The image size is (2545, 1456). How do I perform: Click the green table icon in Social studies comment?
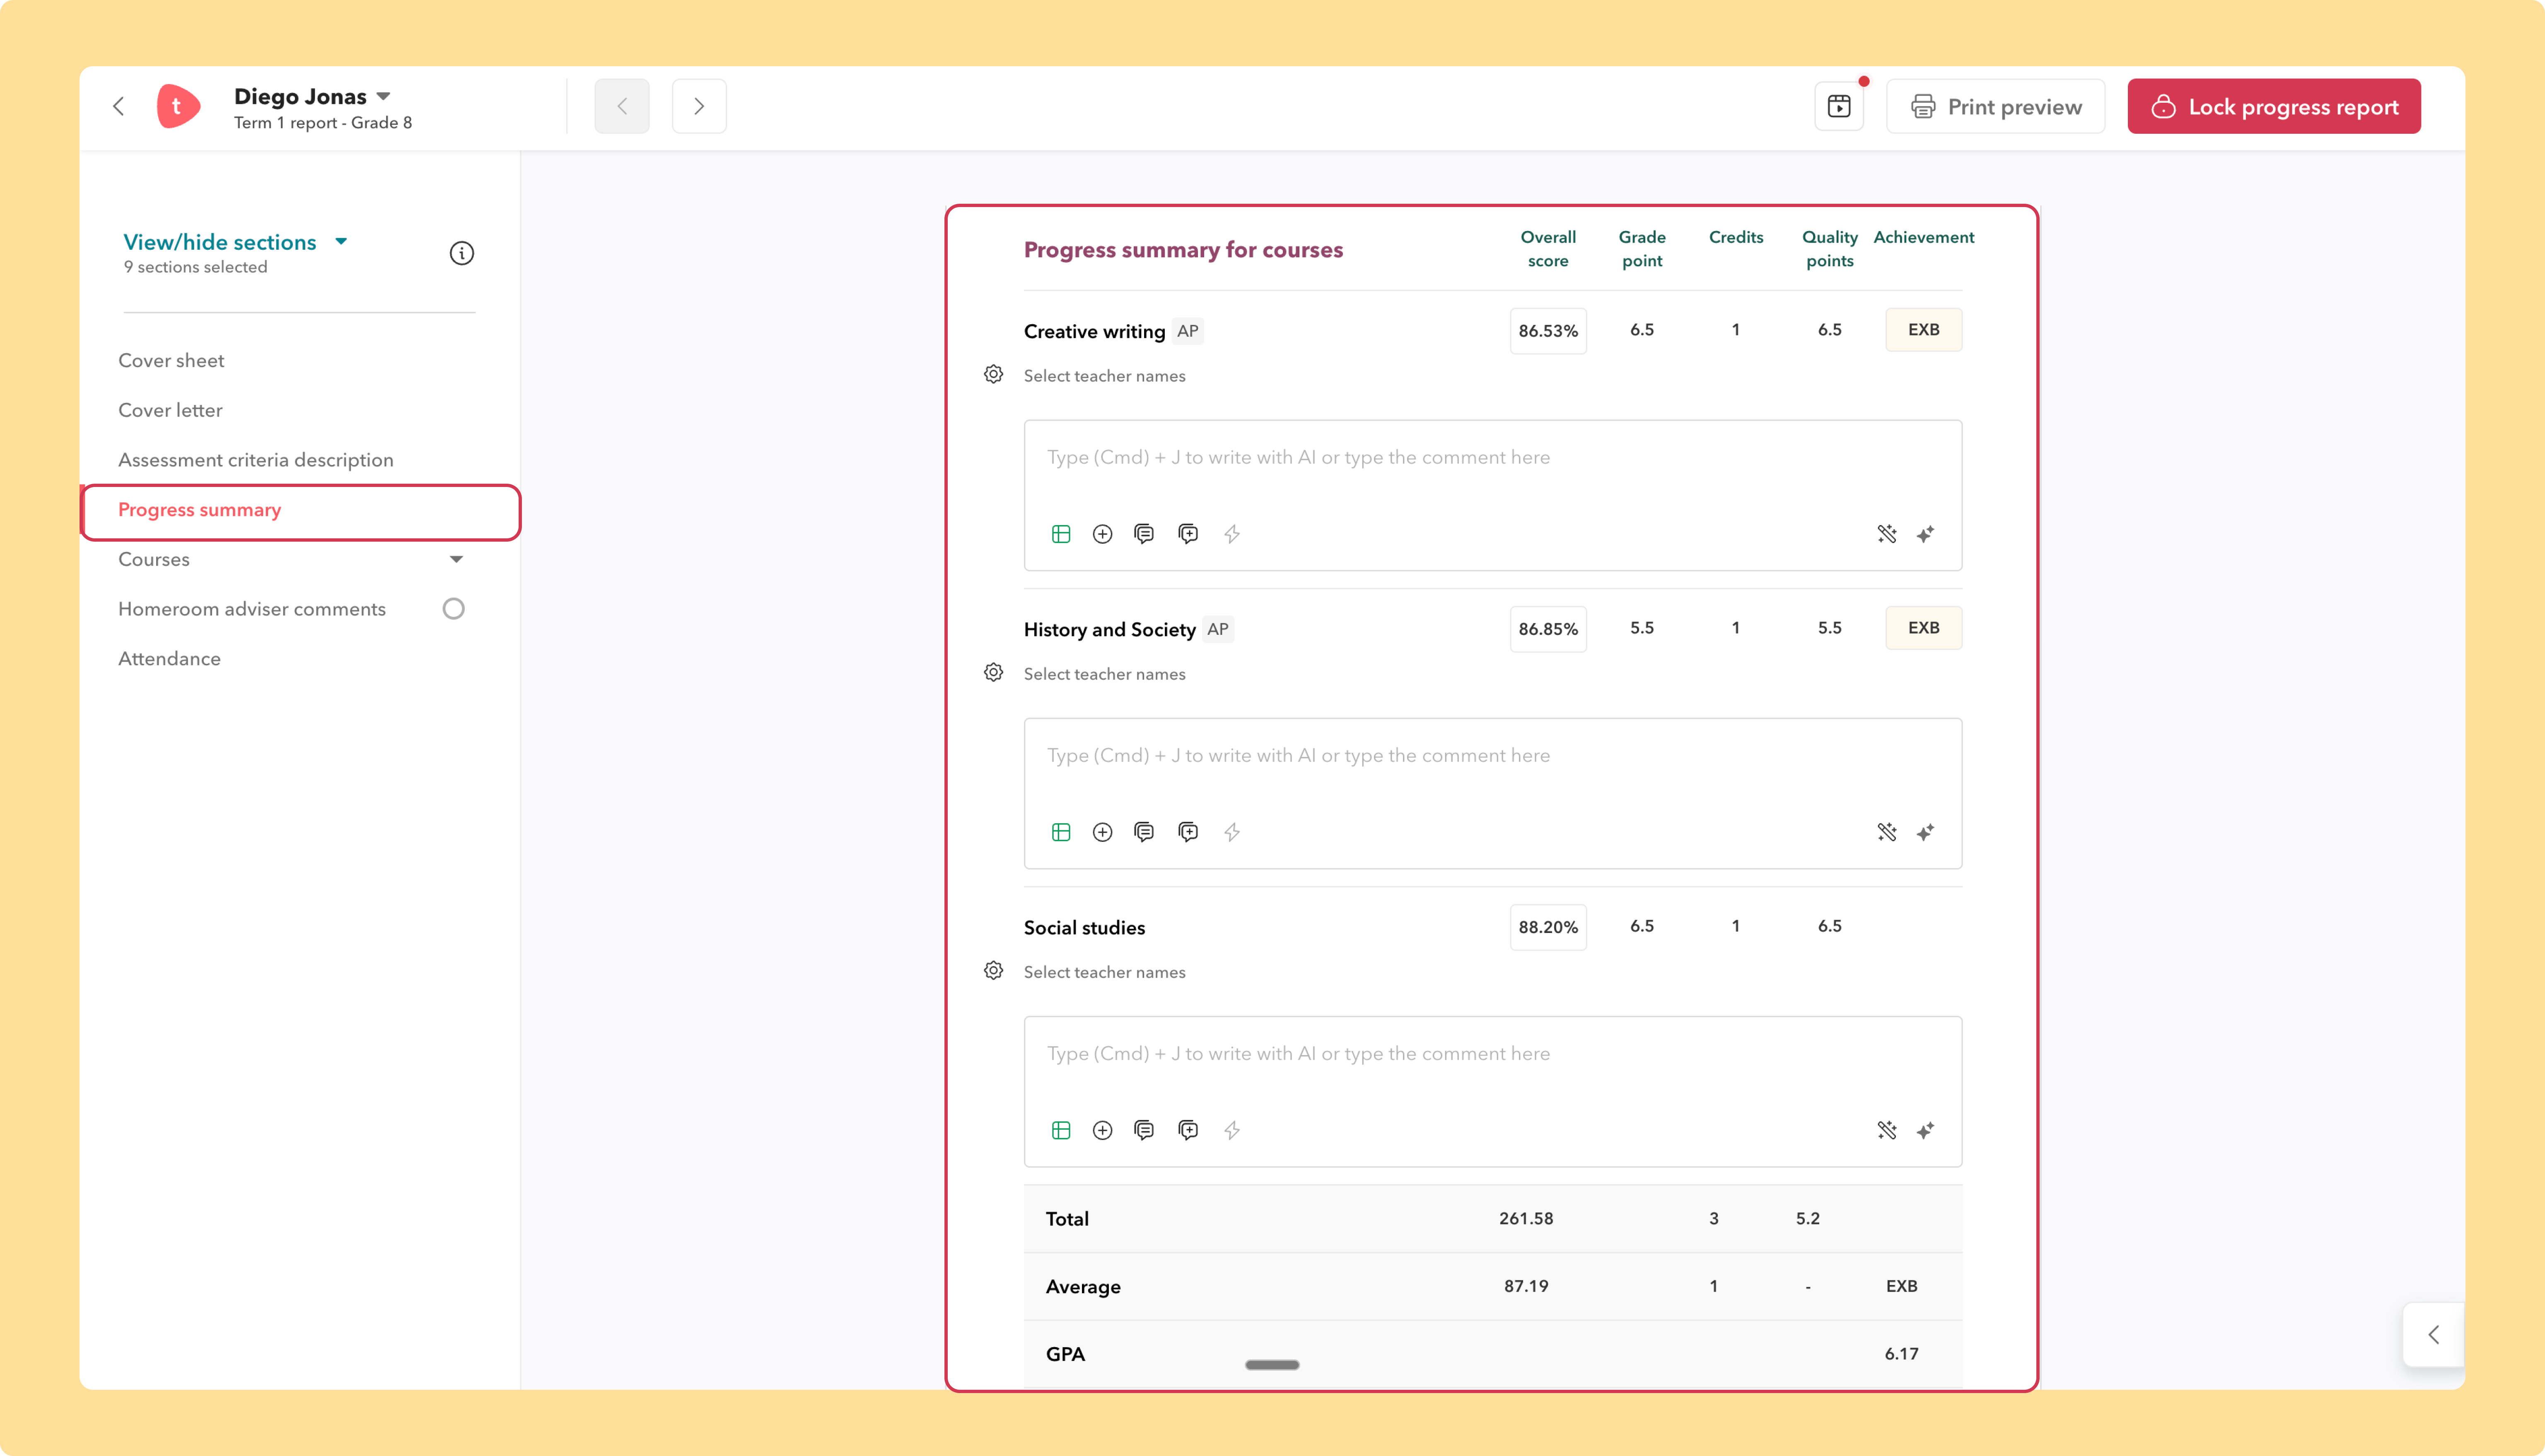[1061, 1130]
